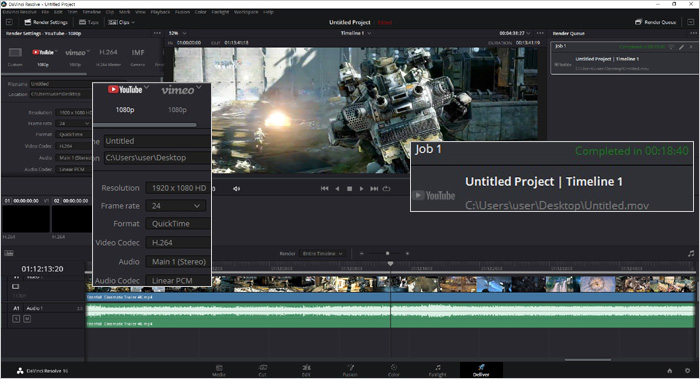Click the timeline view options icon
Screen dimensions: 700x379
pyautogui.click(x=9, y=253)
